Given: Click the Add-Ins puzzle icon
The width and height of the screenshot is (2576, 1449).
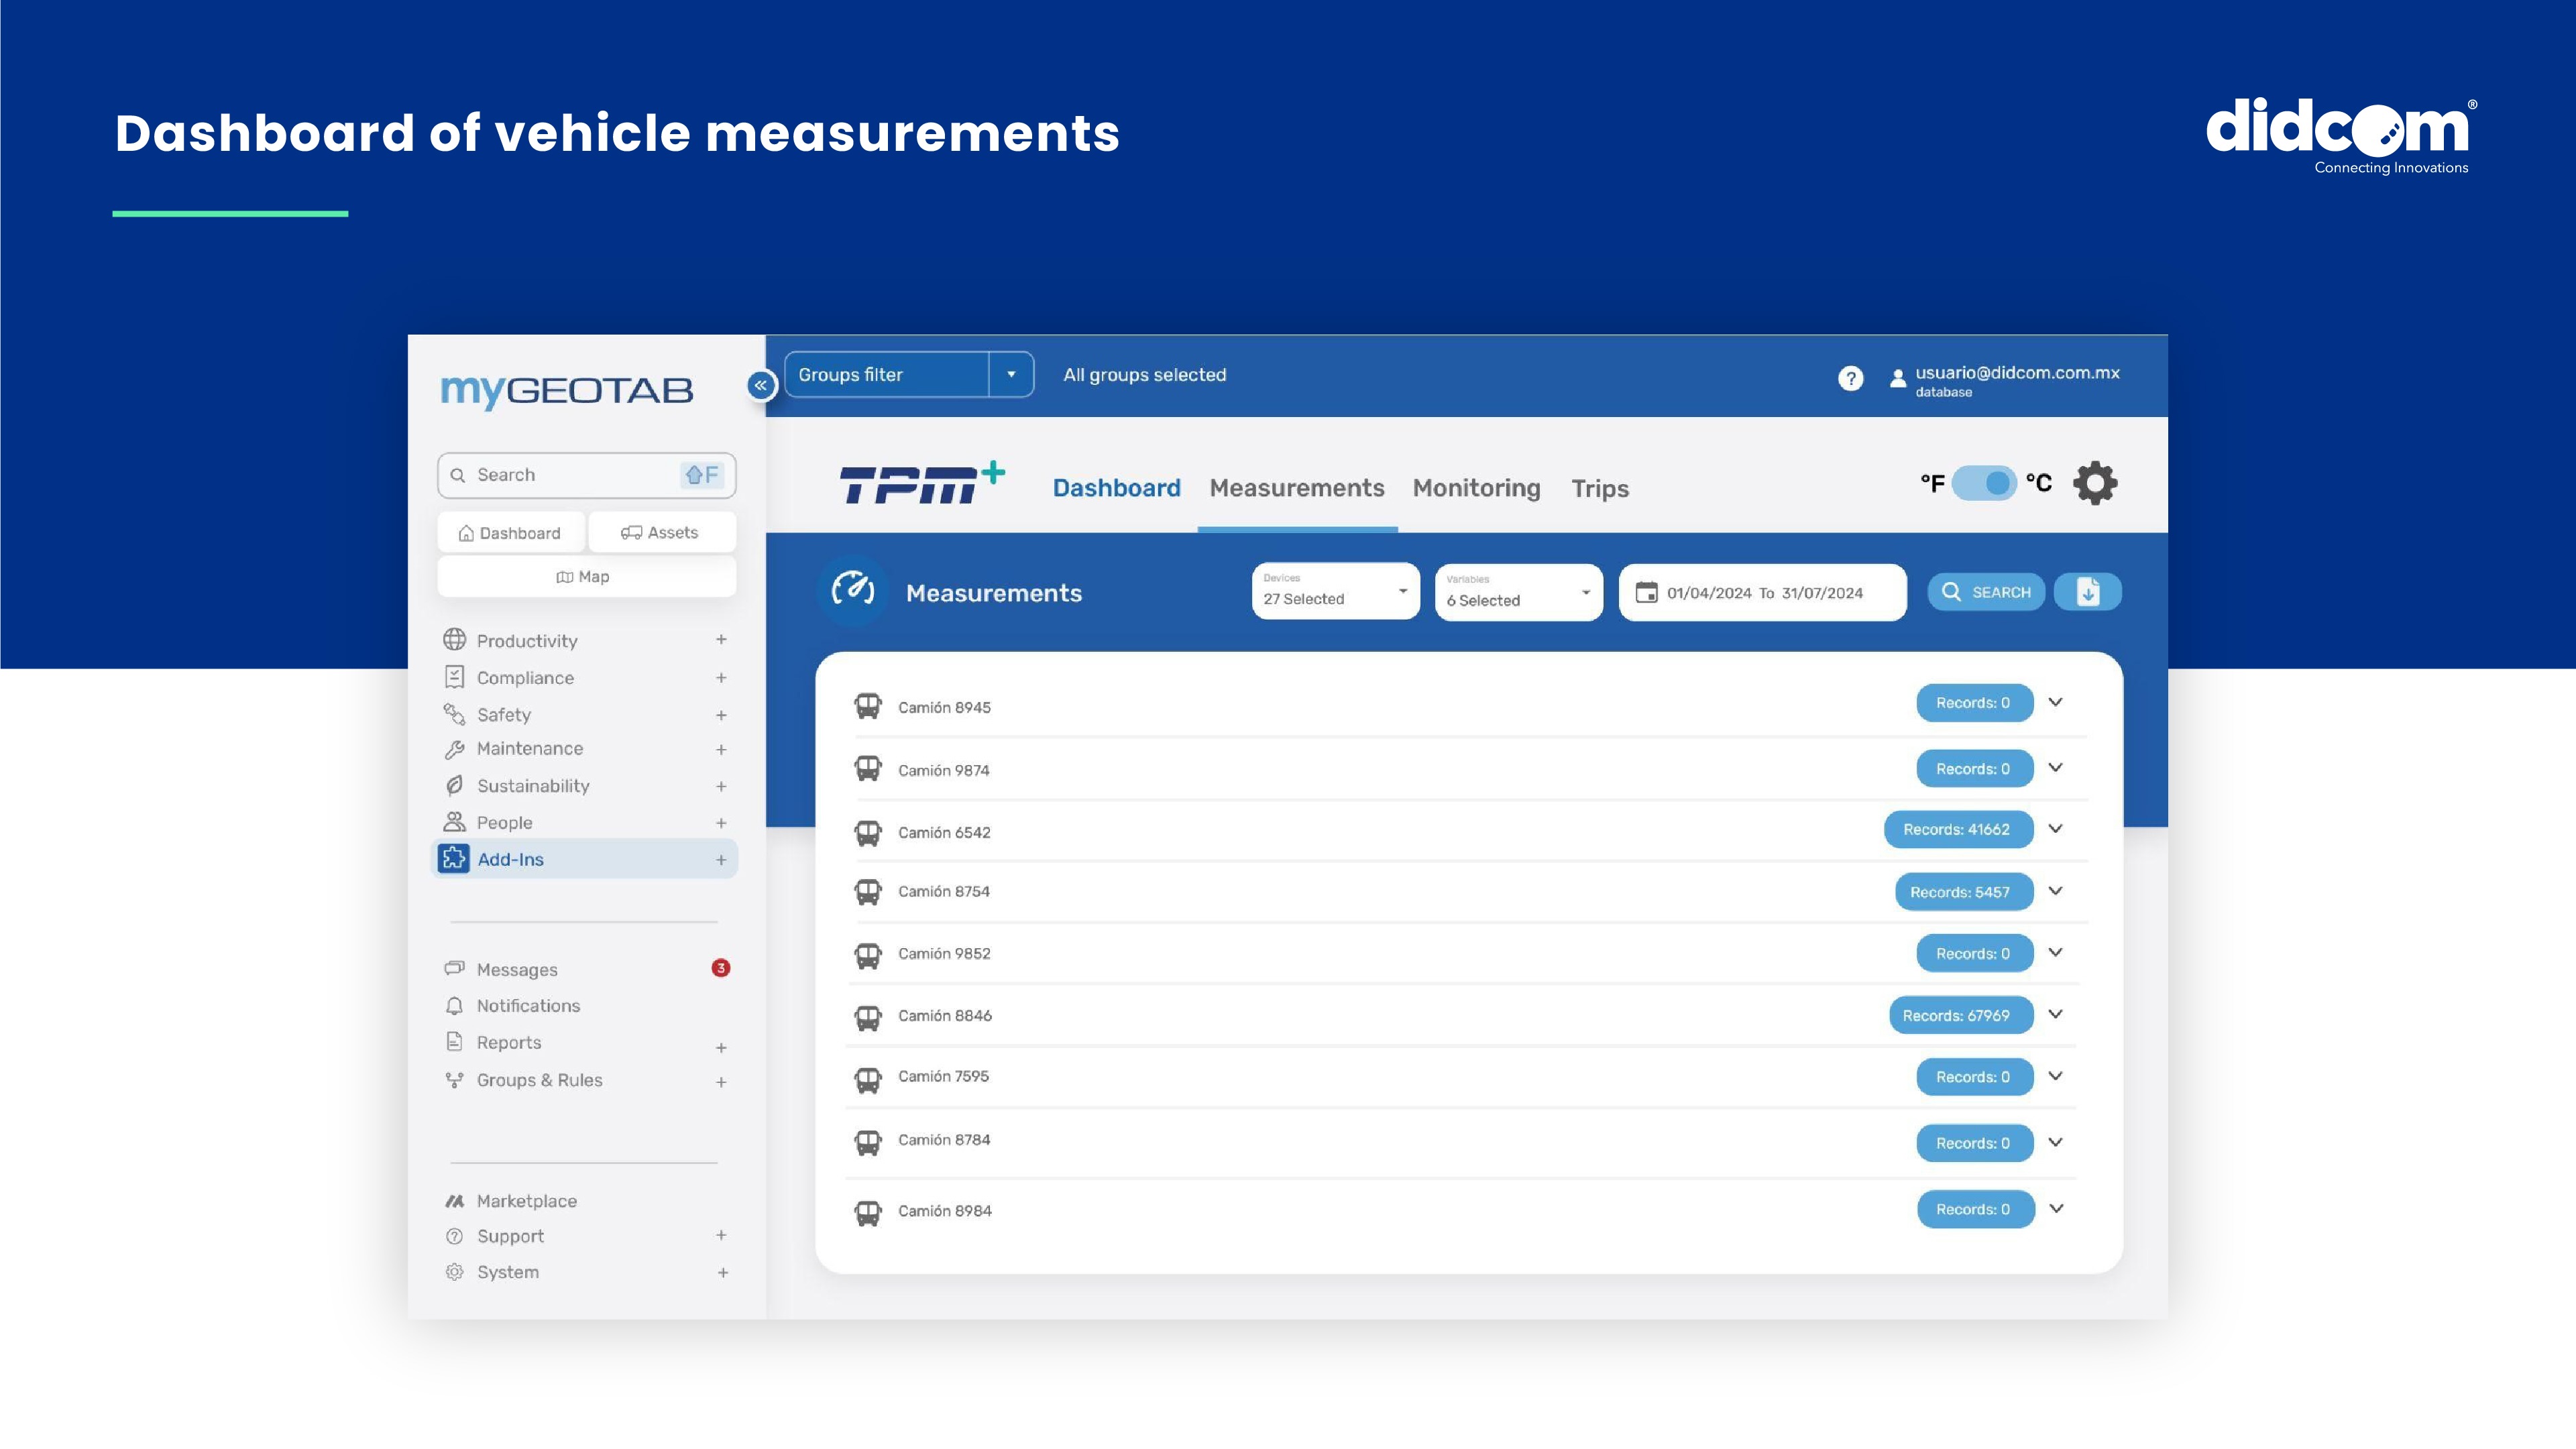Looking at the screenshot, I should pyautogui.click(x=454, y=859).
